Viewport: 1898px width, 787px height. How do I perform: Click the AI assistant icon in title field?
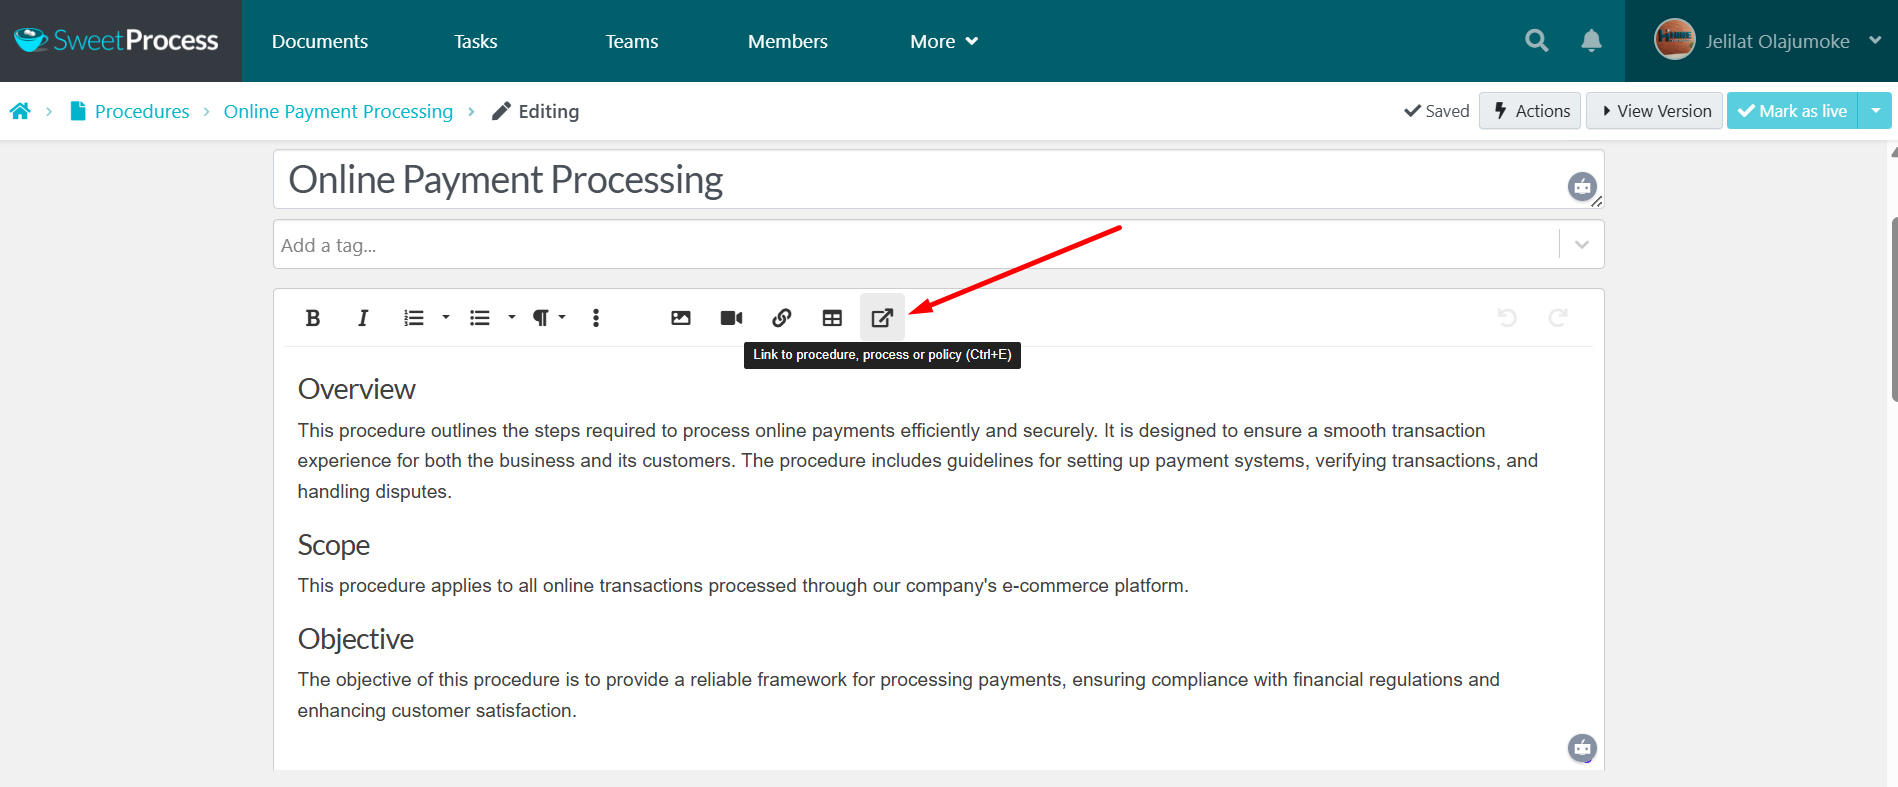point(1582,186)
